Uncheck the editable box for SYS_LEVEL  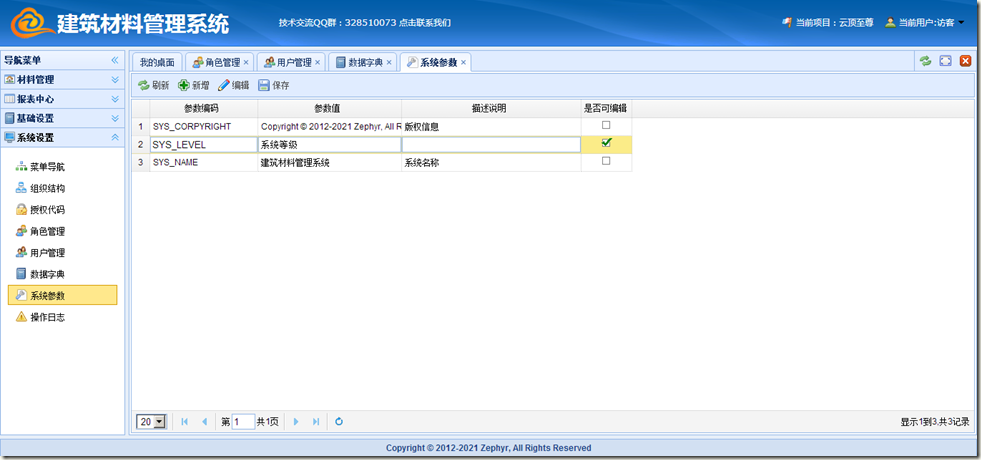(x=606, y=143)
